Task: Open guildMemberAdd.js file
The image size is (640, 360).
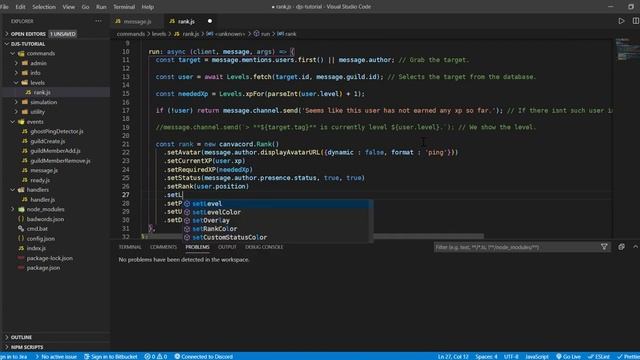Action: point(56,151)
